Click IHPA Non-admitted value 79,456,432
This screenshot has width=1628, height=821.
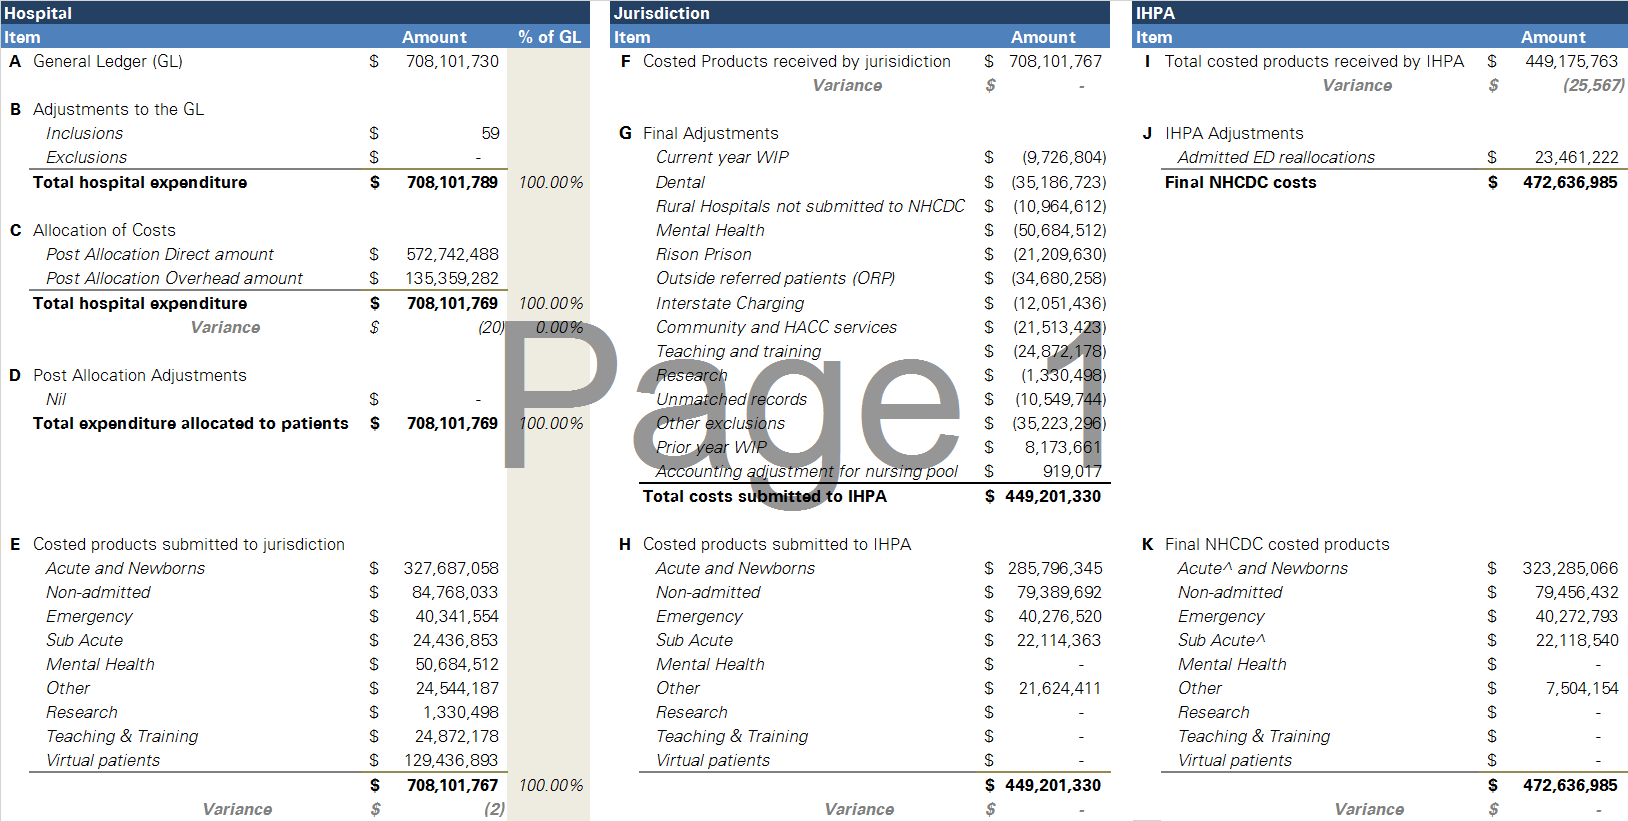pos(1576,592)
